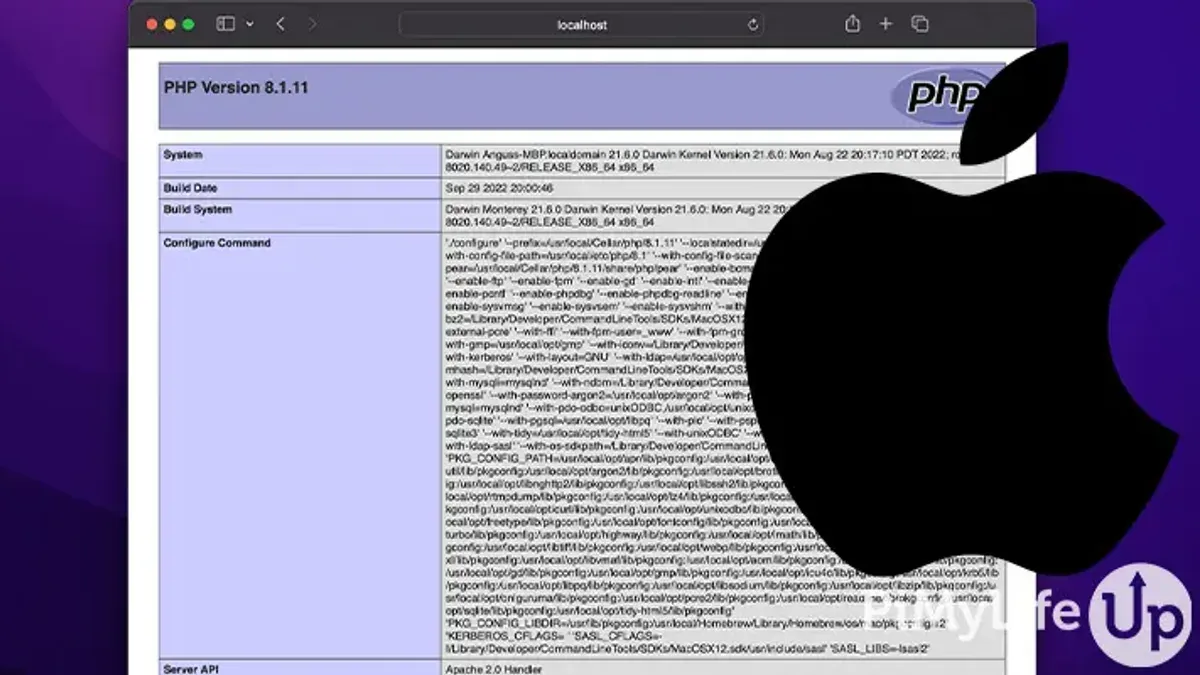This screenshot has height=675, width=1200.
Task: Click the localhost address bar
Action: (x=582, y=24)
